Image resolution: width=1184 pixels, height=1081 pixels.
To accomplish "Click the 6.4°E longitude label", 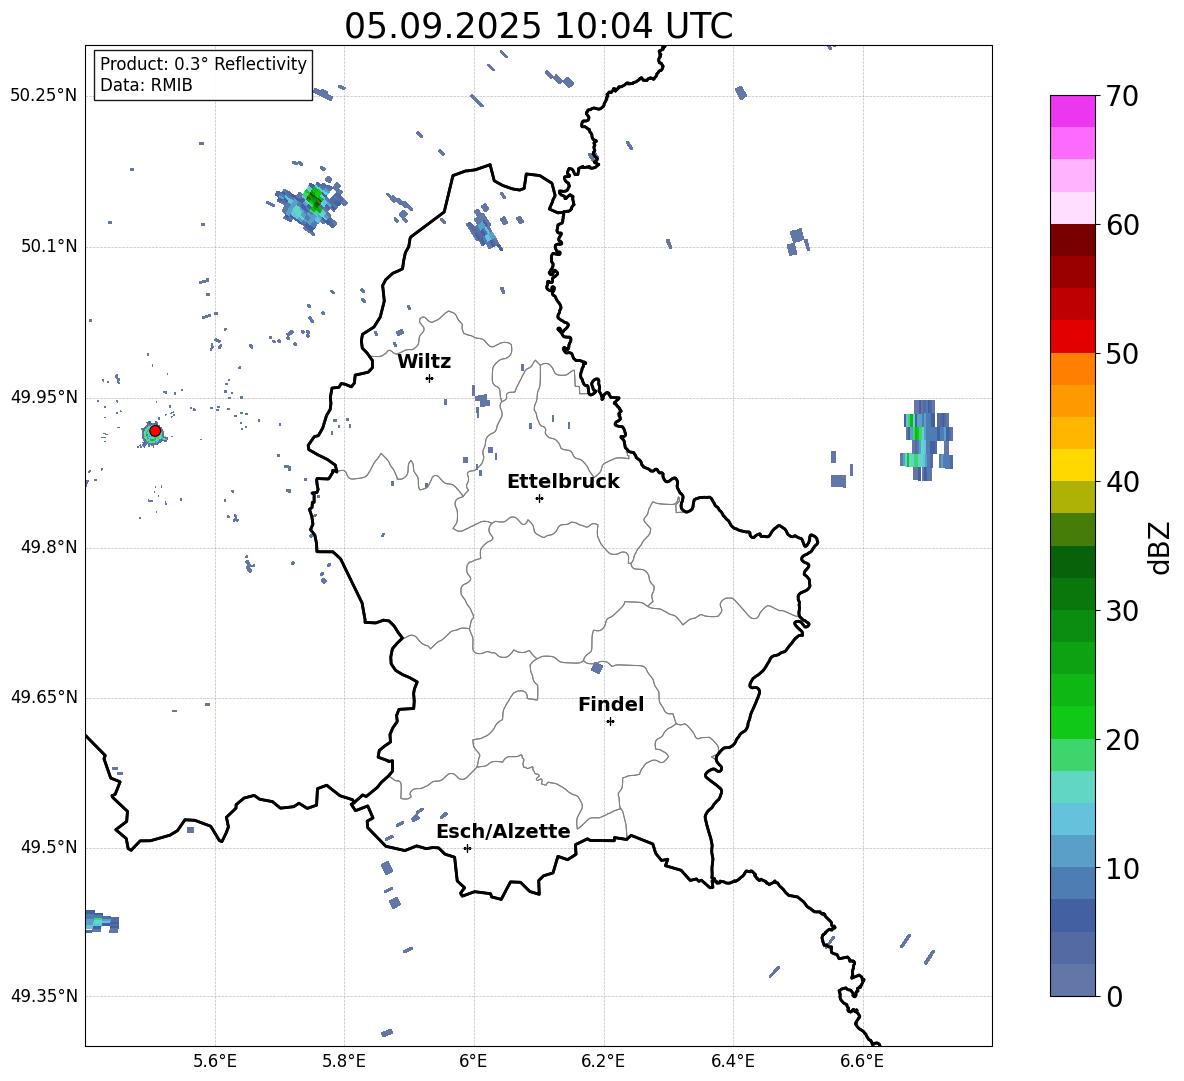I will (732, 1061).
